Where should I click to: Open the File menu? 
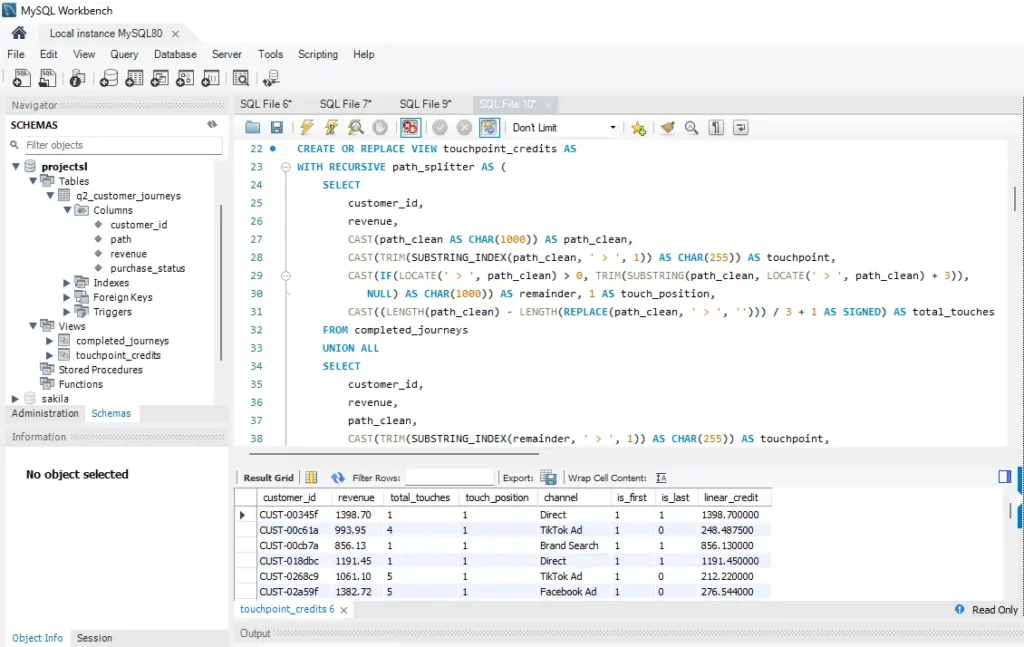point(16,54)
